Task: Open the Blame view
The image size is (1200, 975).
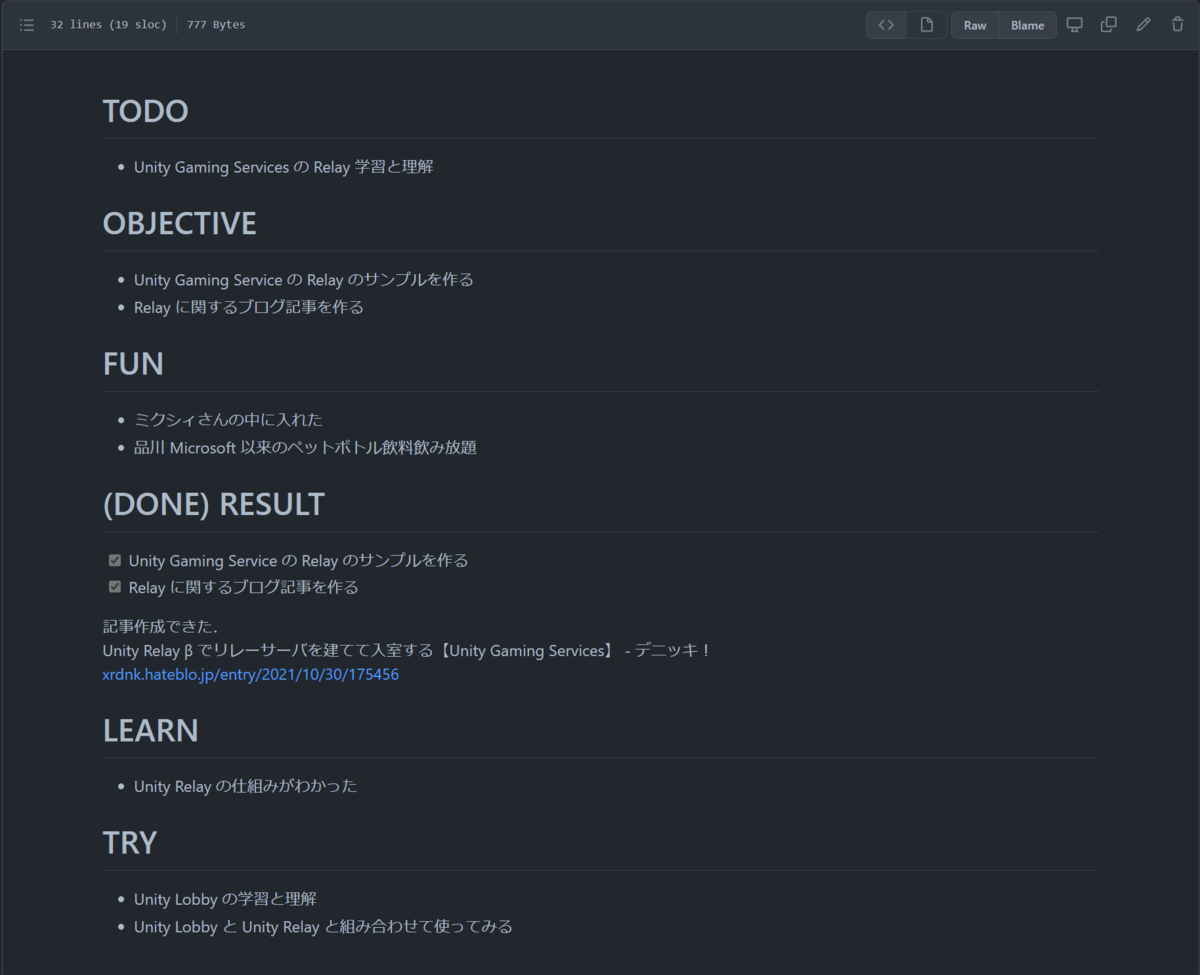Action: pos(1027,25)
